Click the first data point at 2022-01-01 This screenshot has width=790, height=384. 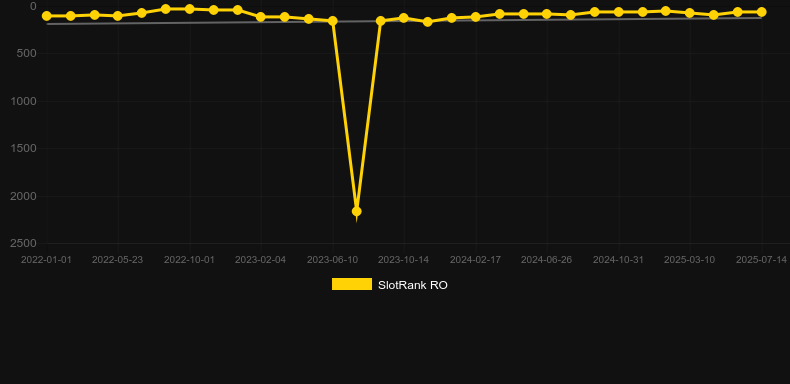tap(47, 16)
